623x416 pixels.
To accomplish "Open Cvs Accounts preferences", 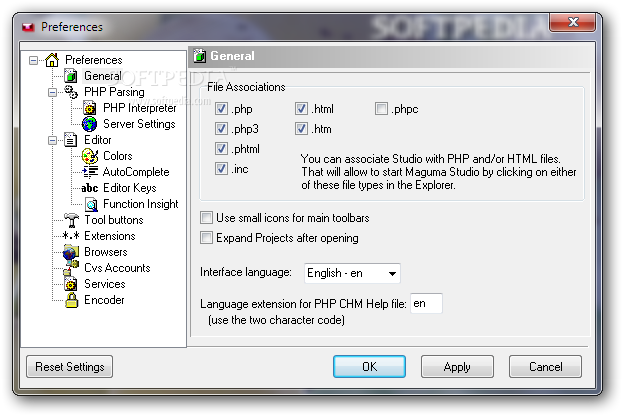I will 117,268.
